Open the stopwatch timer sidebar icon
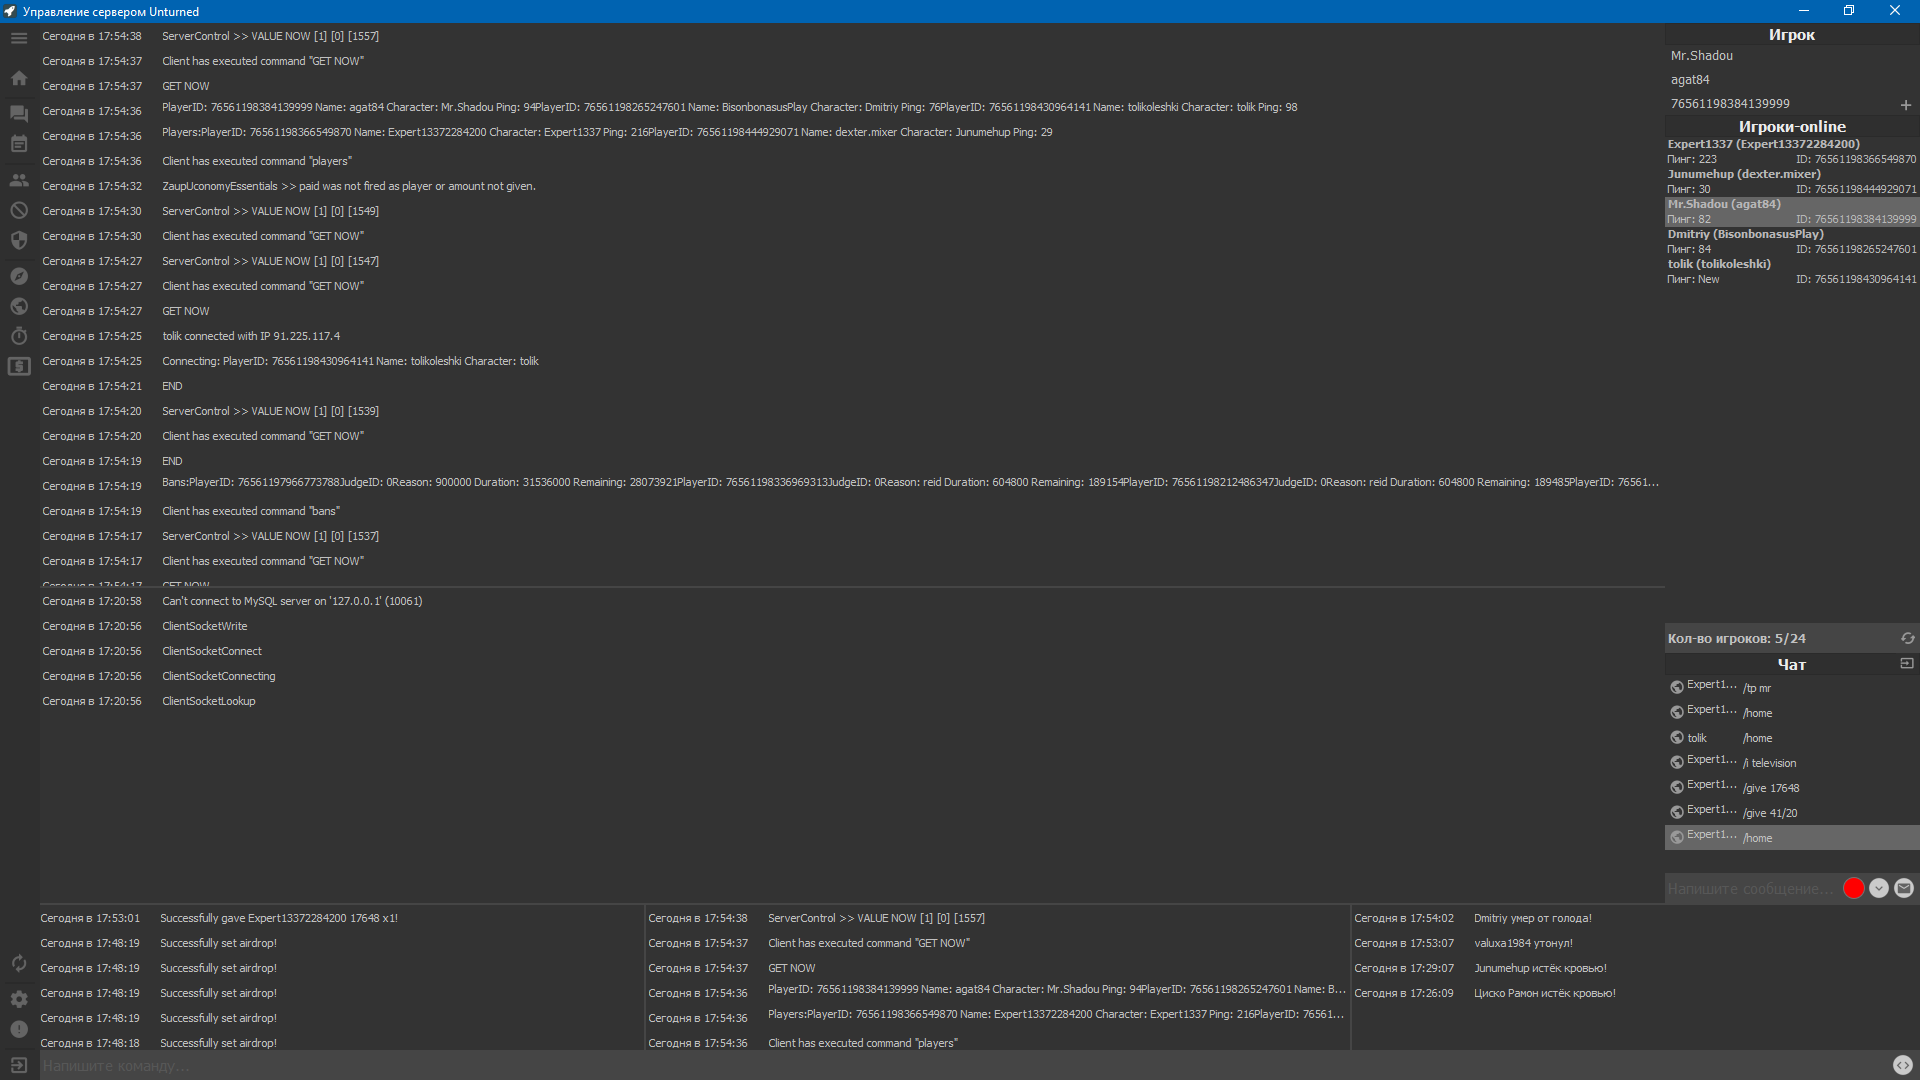Viewport: 1920px width, 1080px height. (19, 336)
